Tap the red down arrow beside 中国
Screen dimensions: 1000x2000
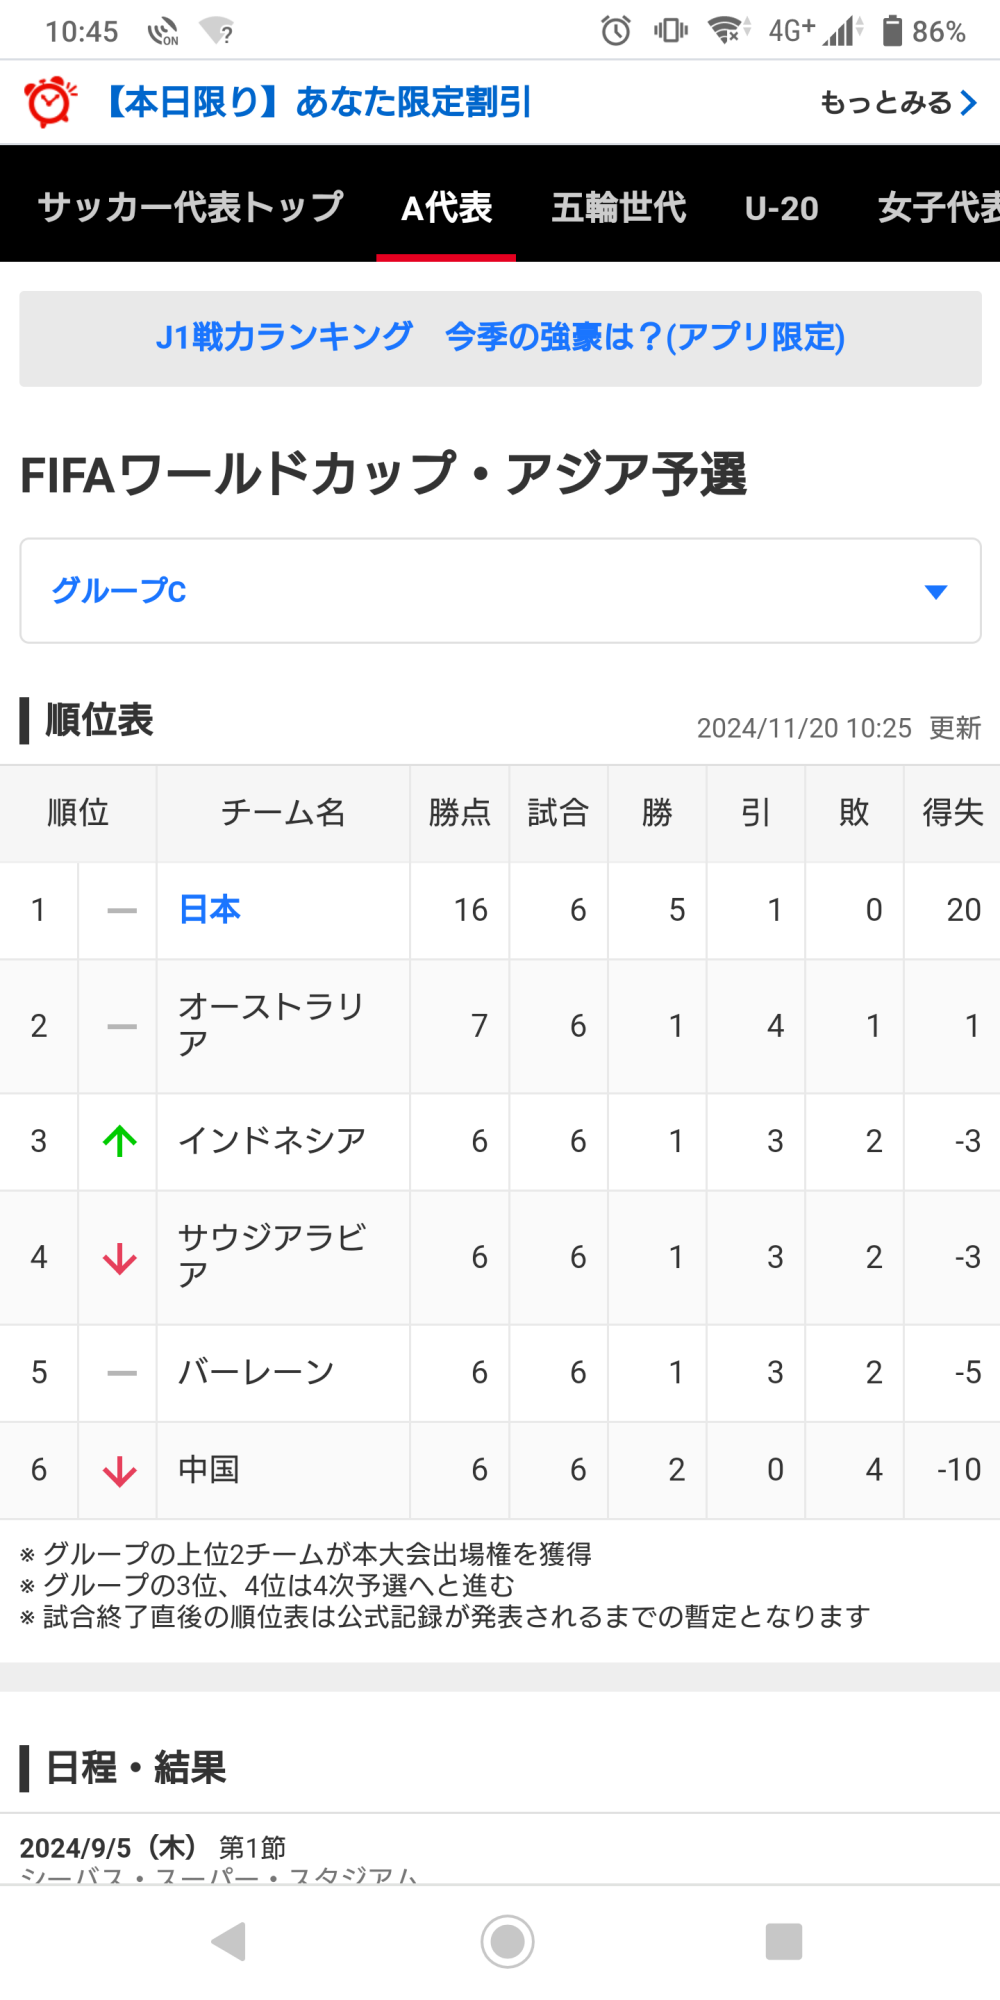120,1471
